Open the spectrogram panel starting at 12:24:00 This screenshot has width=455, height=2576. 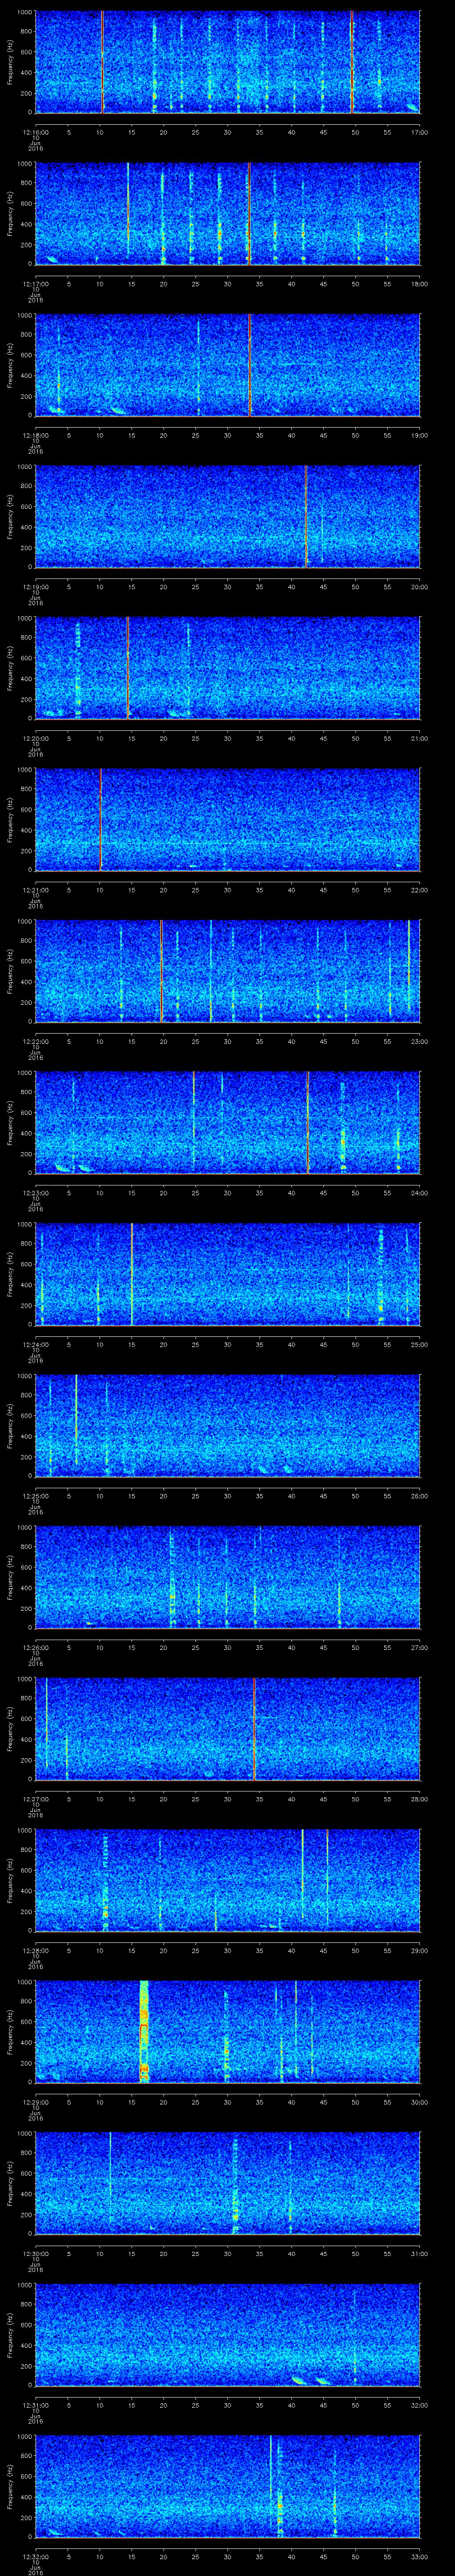click(227, 1274)
